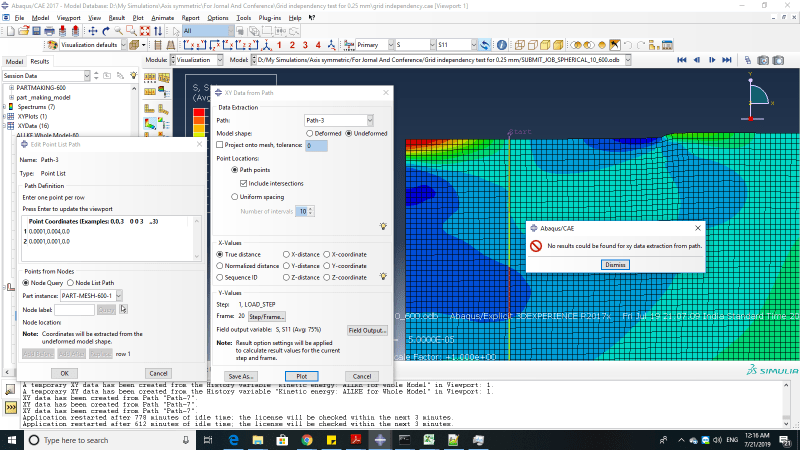Click the New model database icon
The height and width of the screenshot is (450, 800).
[11, 31]
